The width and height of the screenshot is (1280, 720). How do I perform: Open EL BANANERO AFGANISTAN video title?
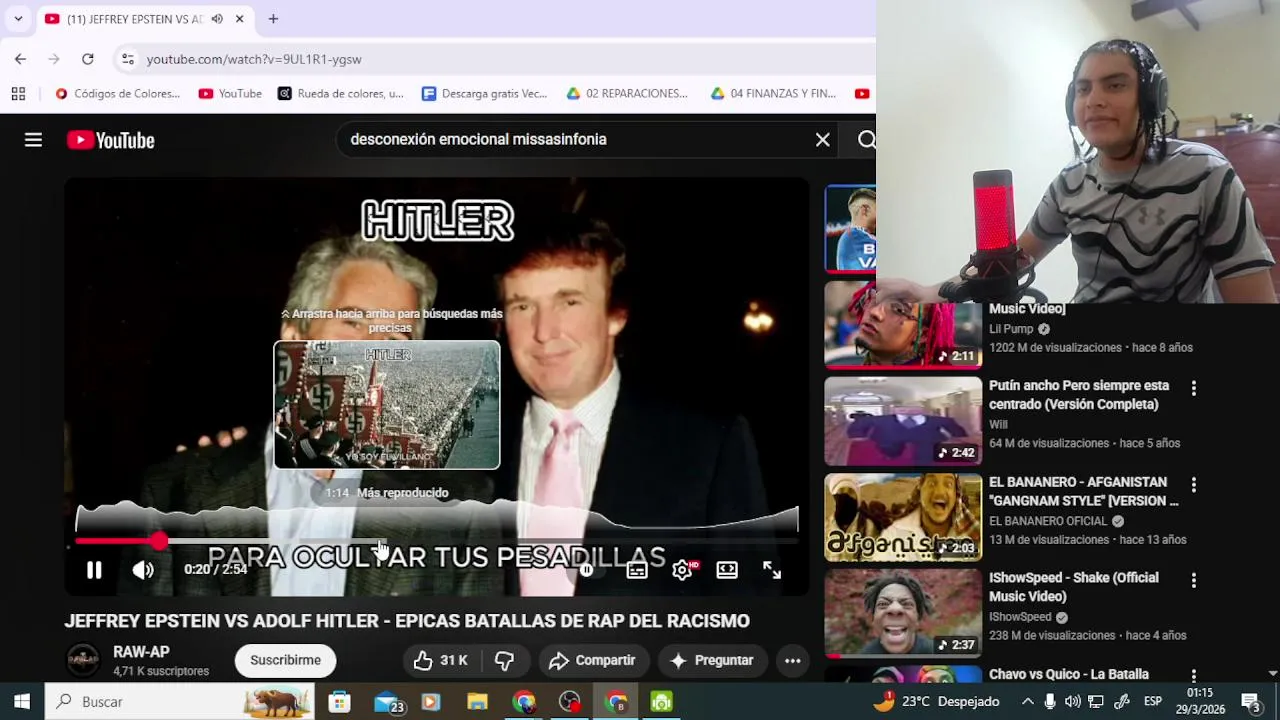(x=1084, y=491)
